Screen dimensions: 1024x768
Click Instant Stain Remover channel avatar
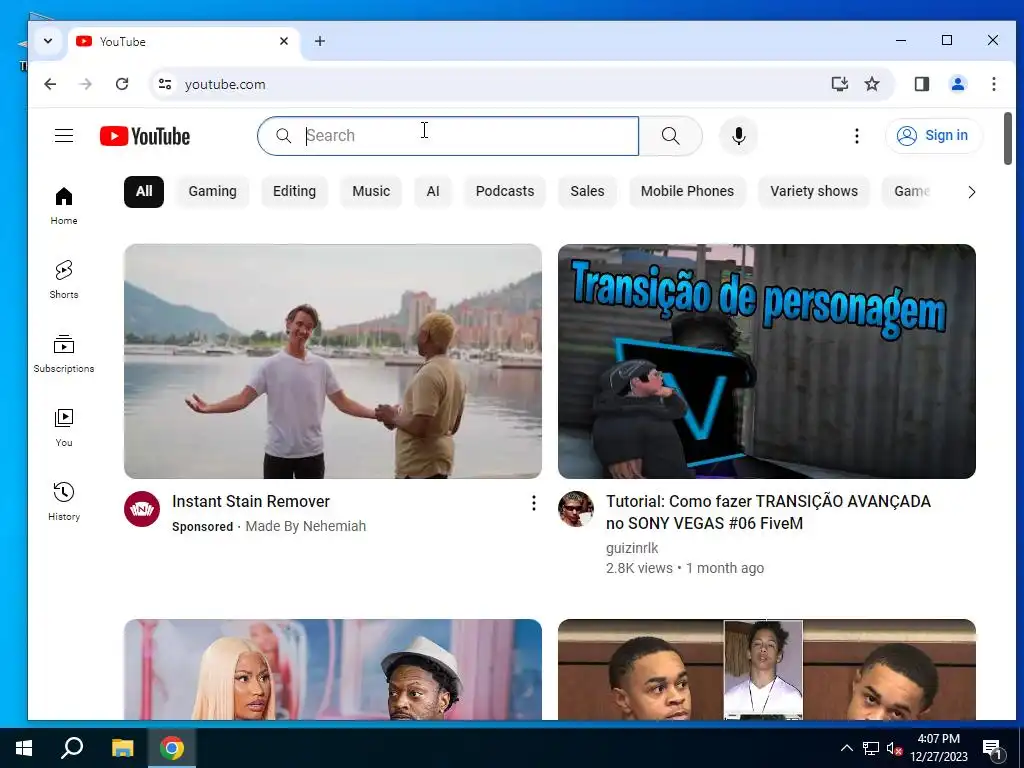point(142,509)
